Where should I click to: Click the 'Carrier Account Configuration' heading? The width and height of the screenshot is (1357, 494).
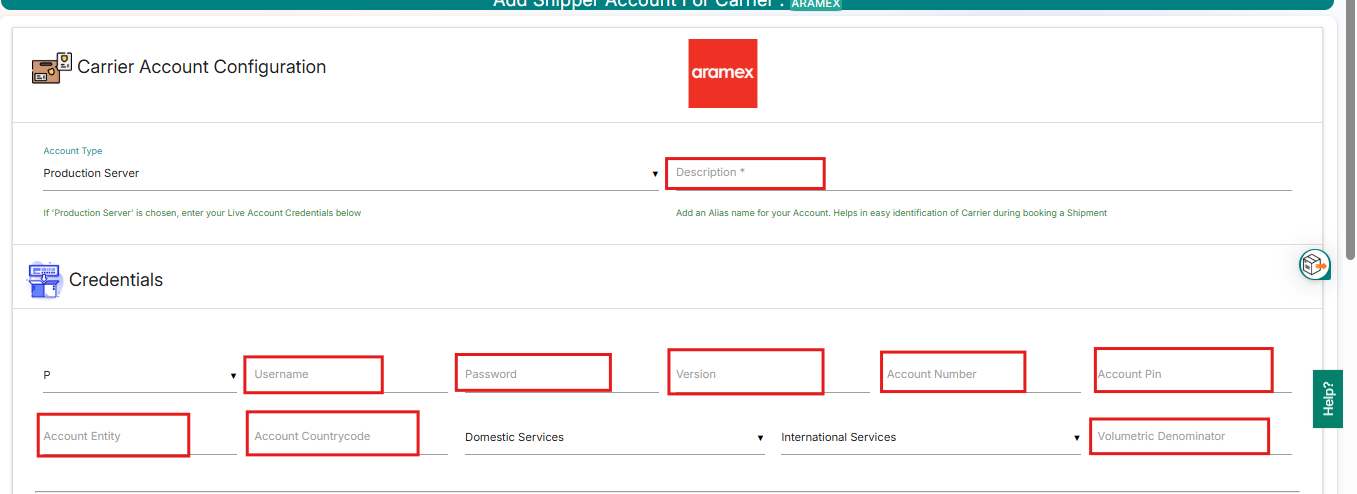tap(202, 67)
